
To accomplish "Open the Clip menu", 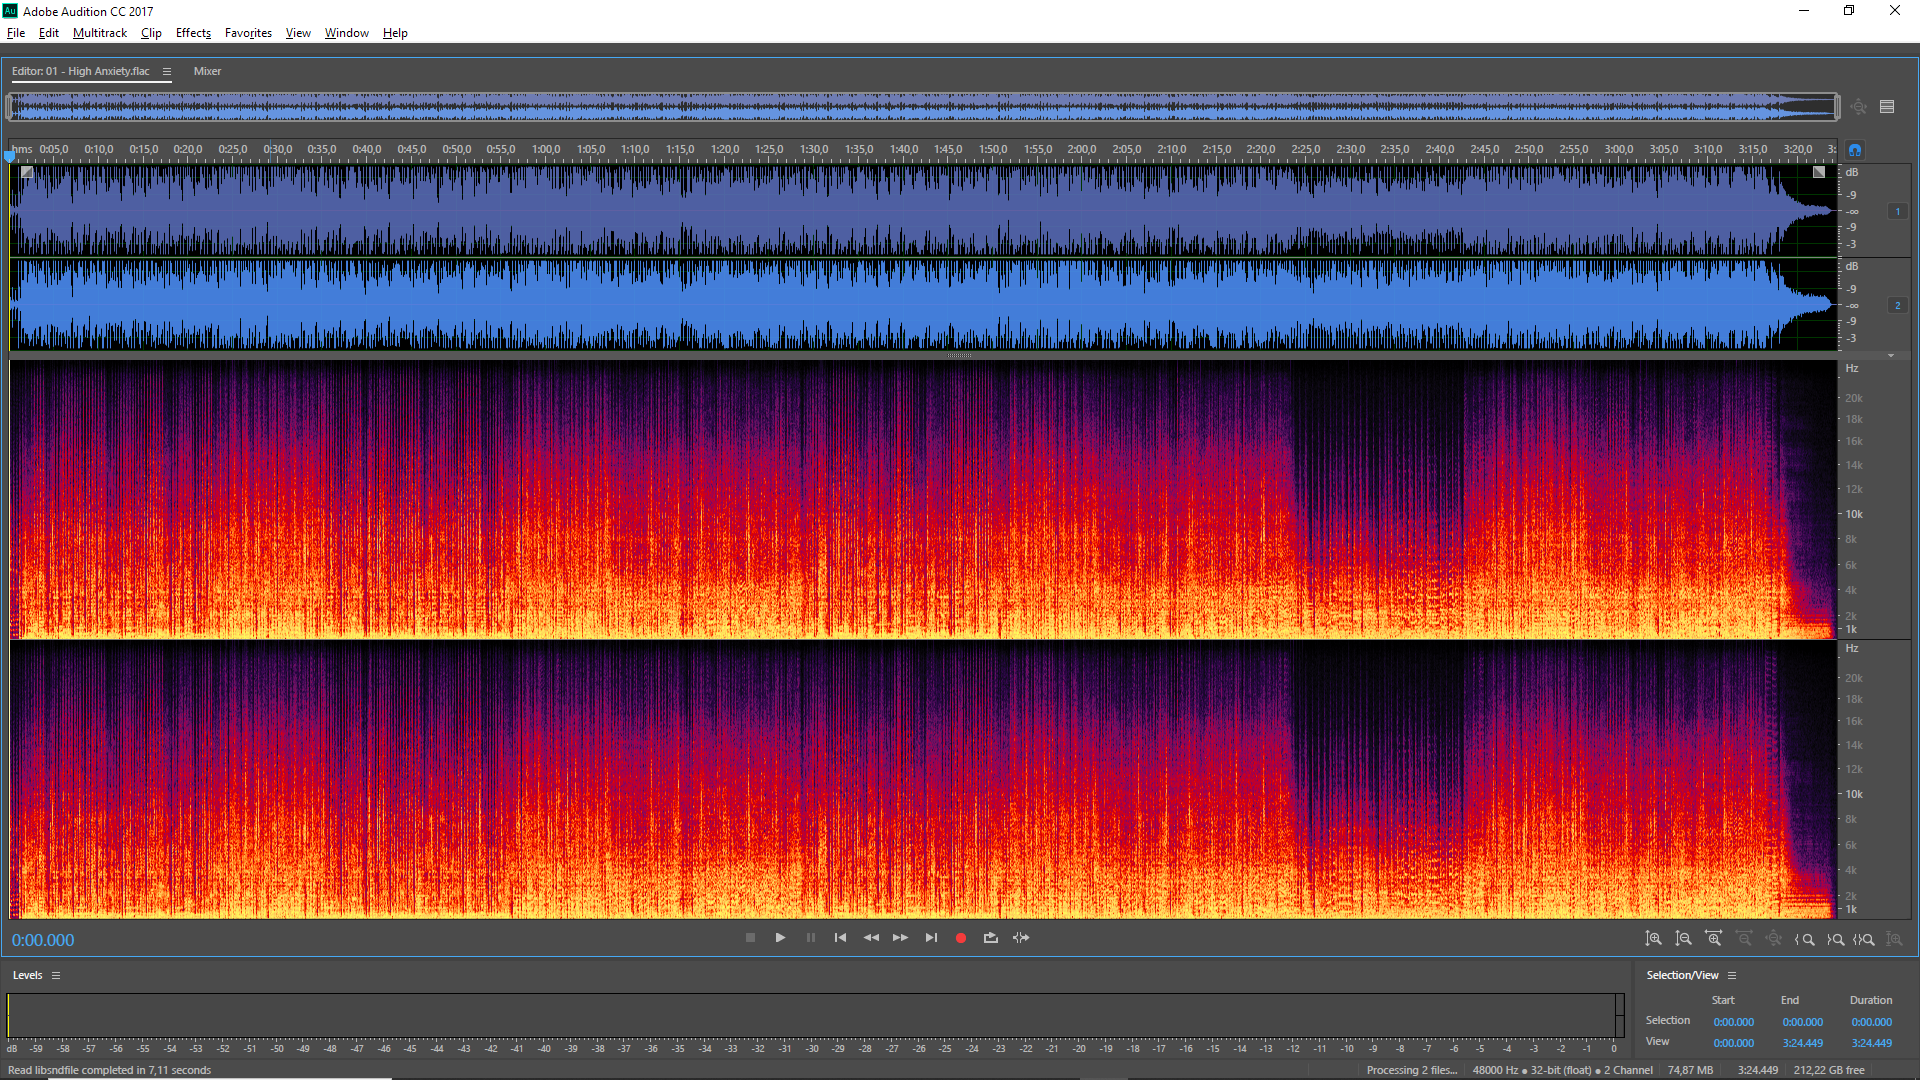I will [151, 33].
